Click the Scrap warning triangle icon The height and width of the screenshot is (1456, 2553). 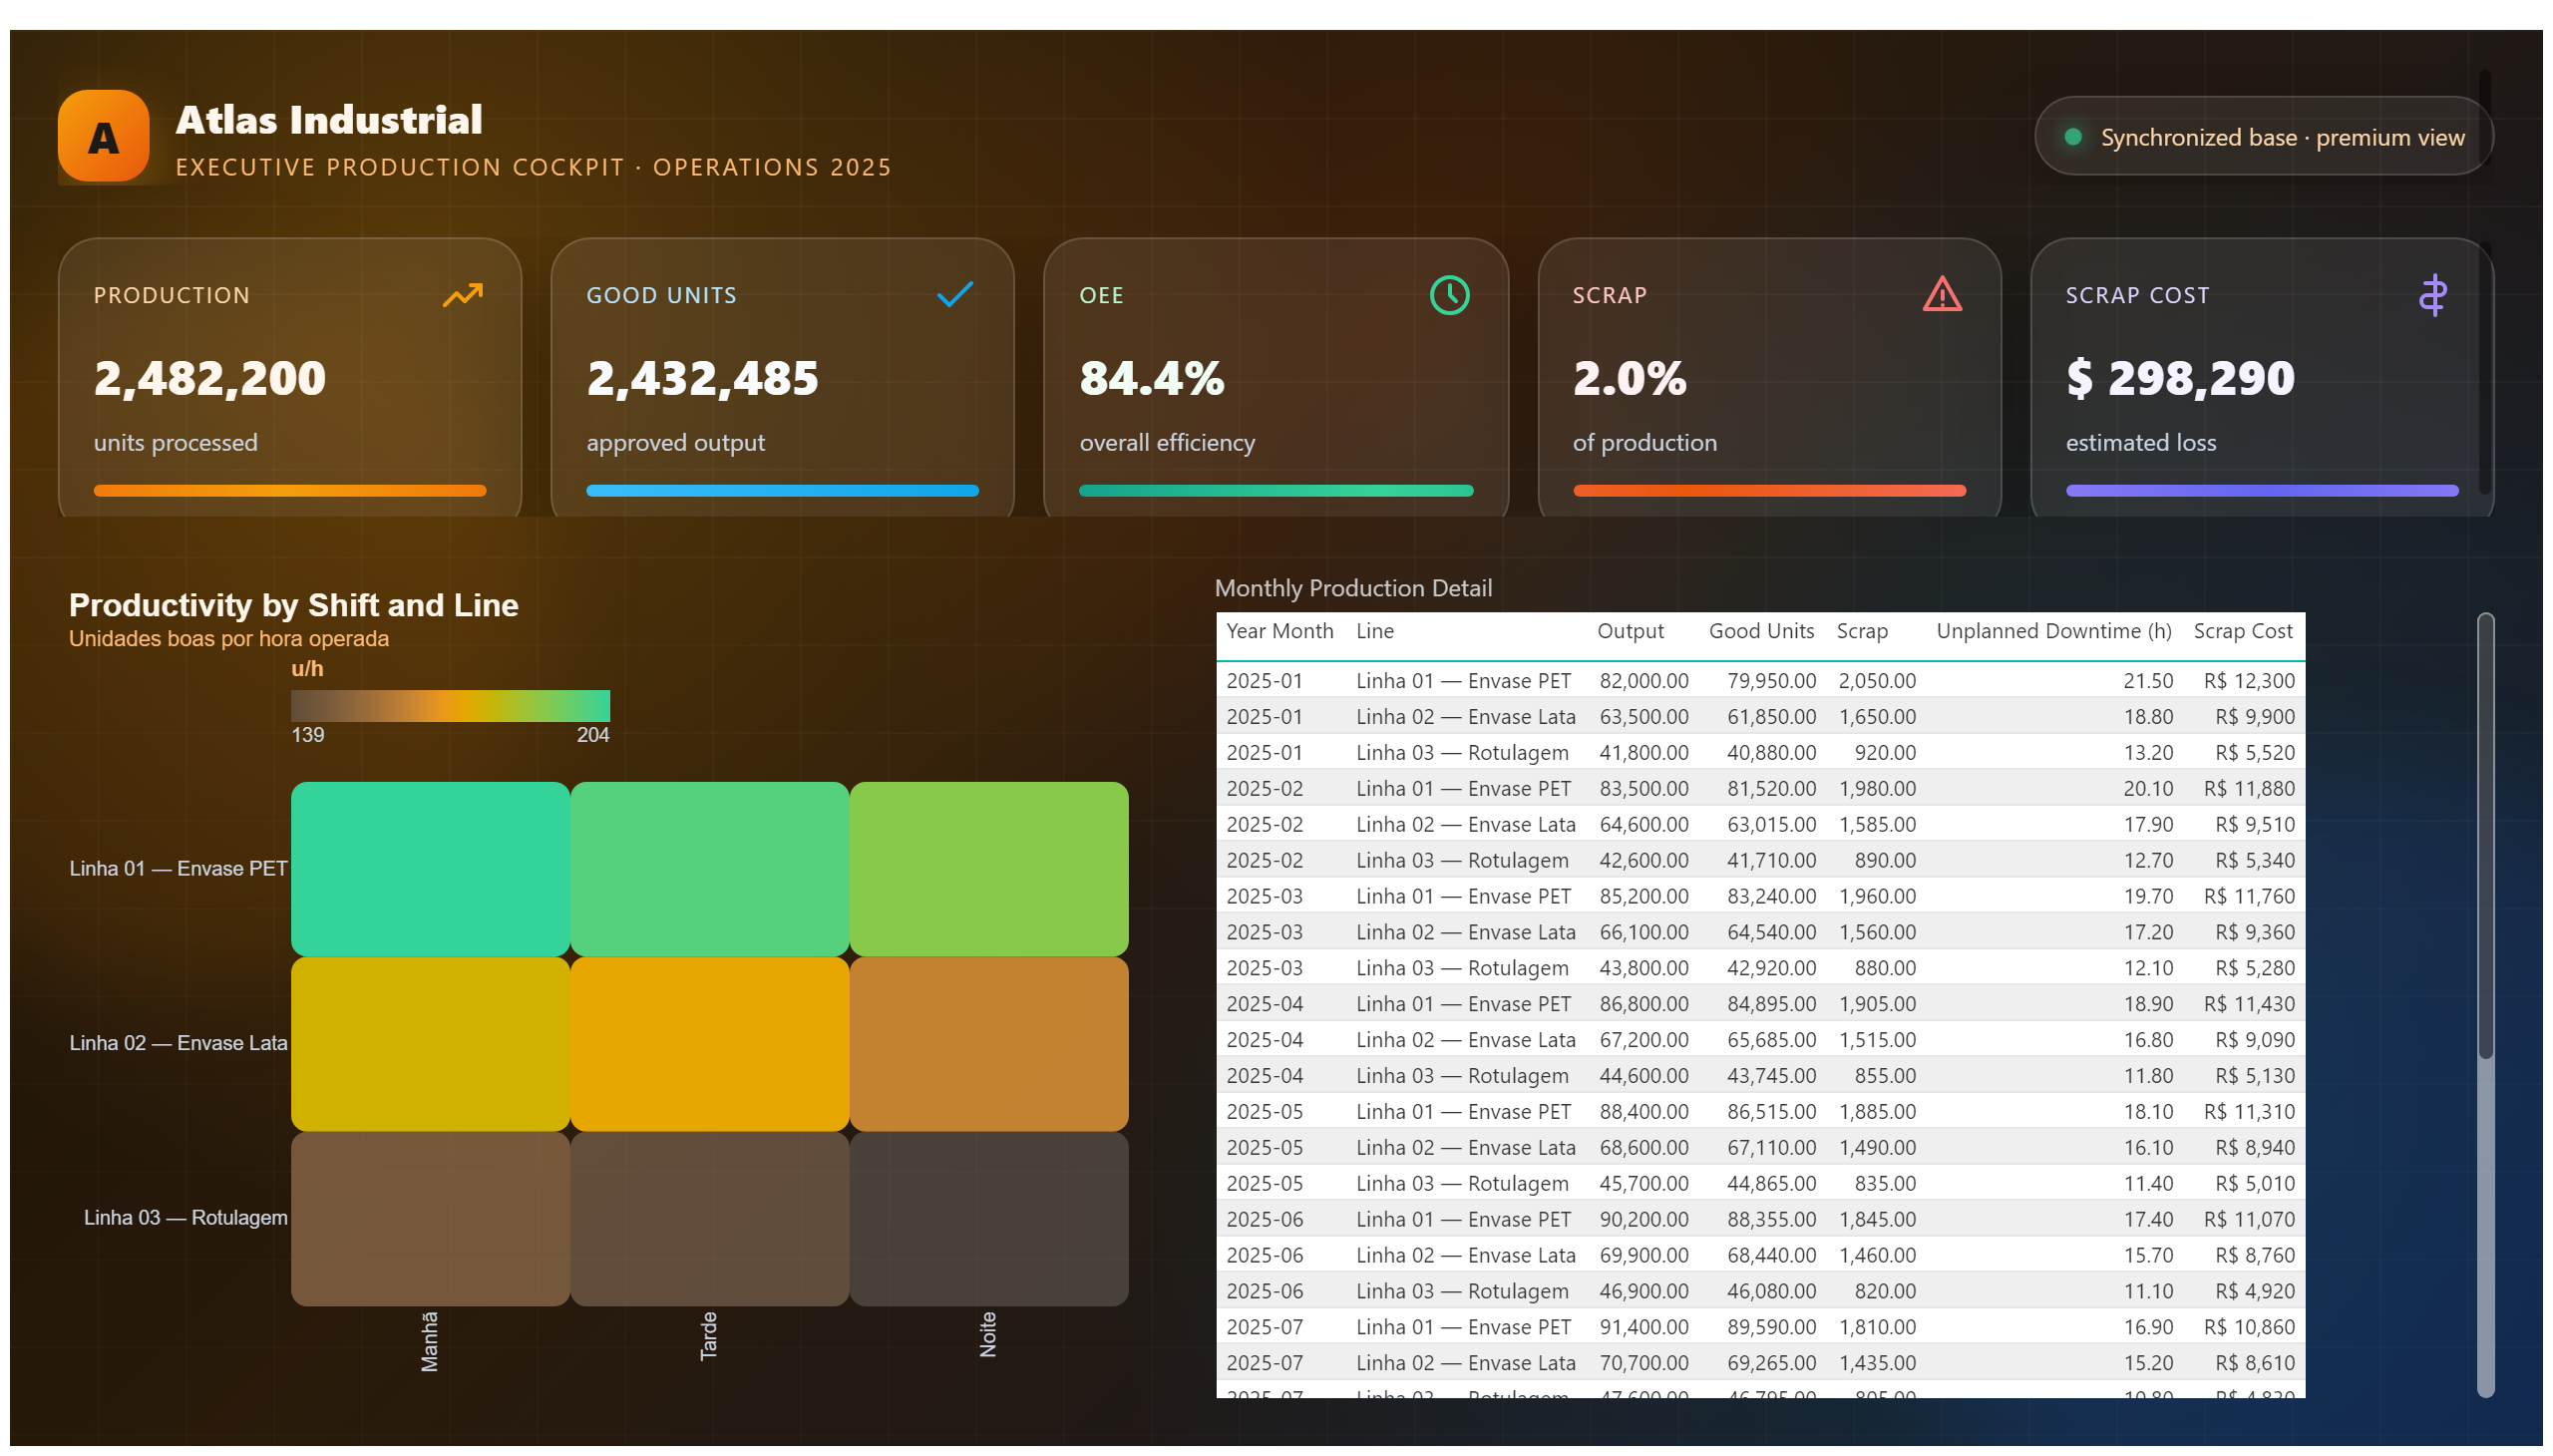tap(1942, 294)
